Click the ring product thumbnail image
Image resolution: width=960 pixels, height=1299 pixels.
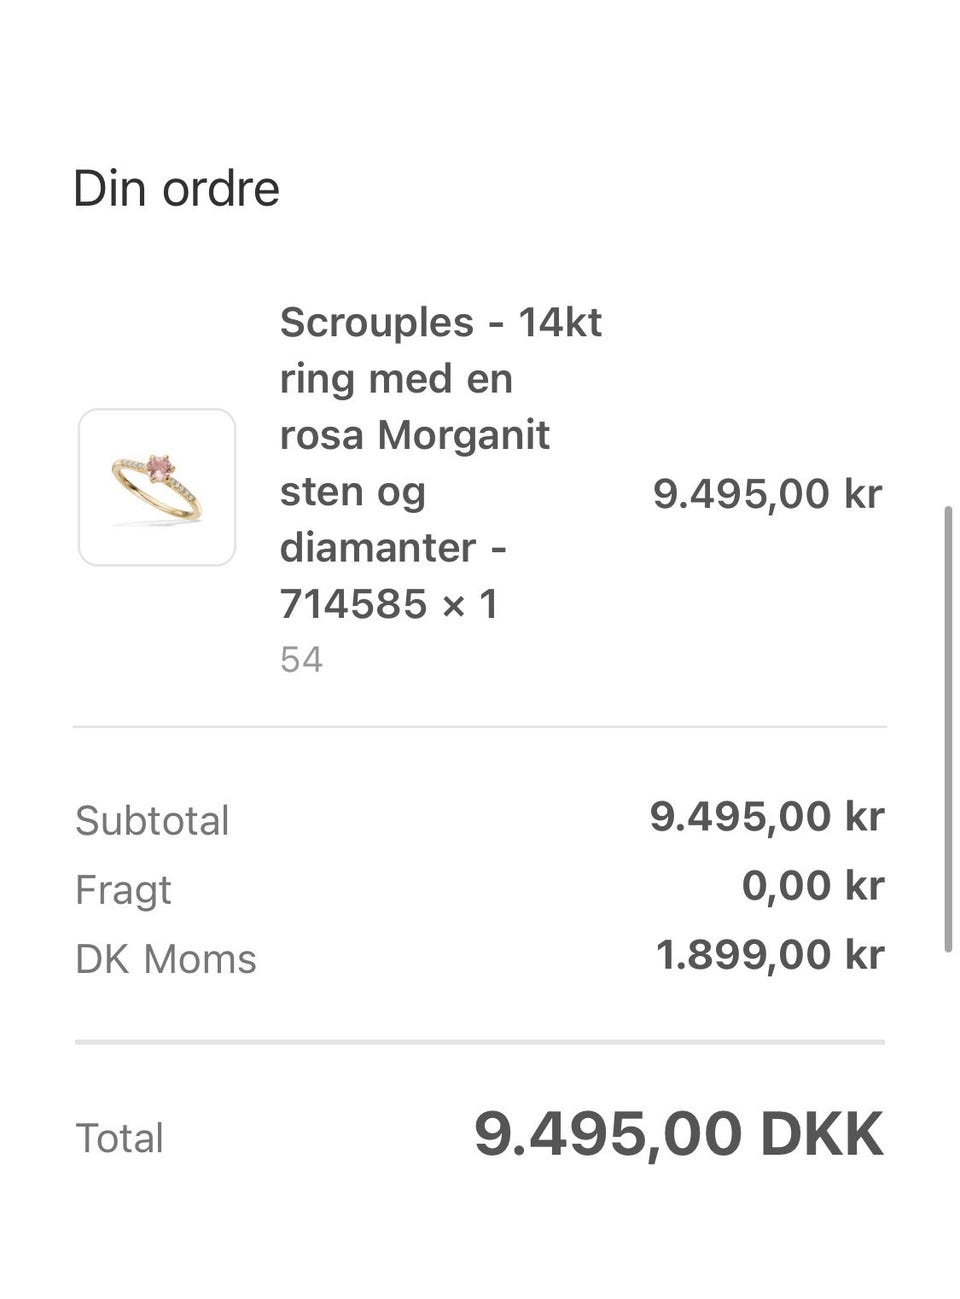157,487
